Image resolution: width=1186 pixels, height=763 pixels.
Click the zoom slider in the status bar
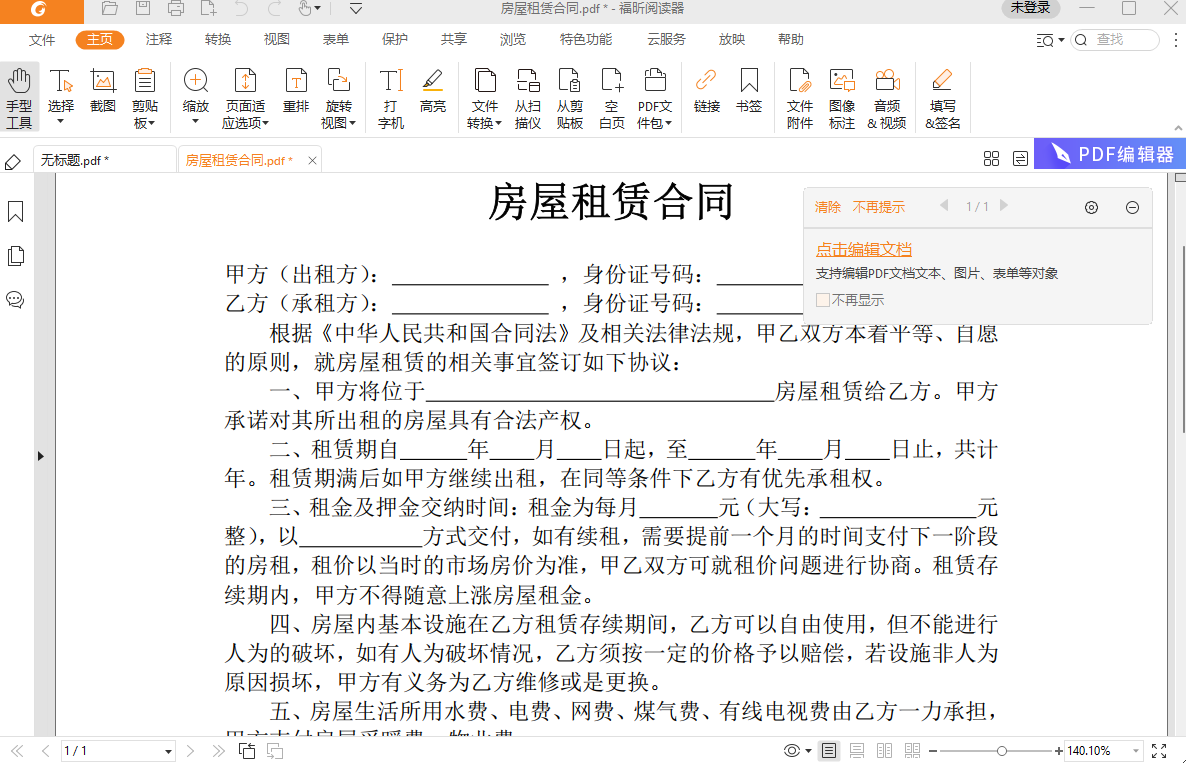(999, 749)
